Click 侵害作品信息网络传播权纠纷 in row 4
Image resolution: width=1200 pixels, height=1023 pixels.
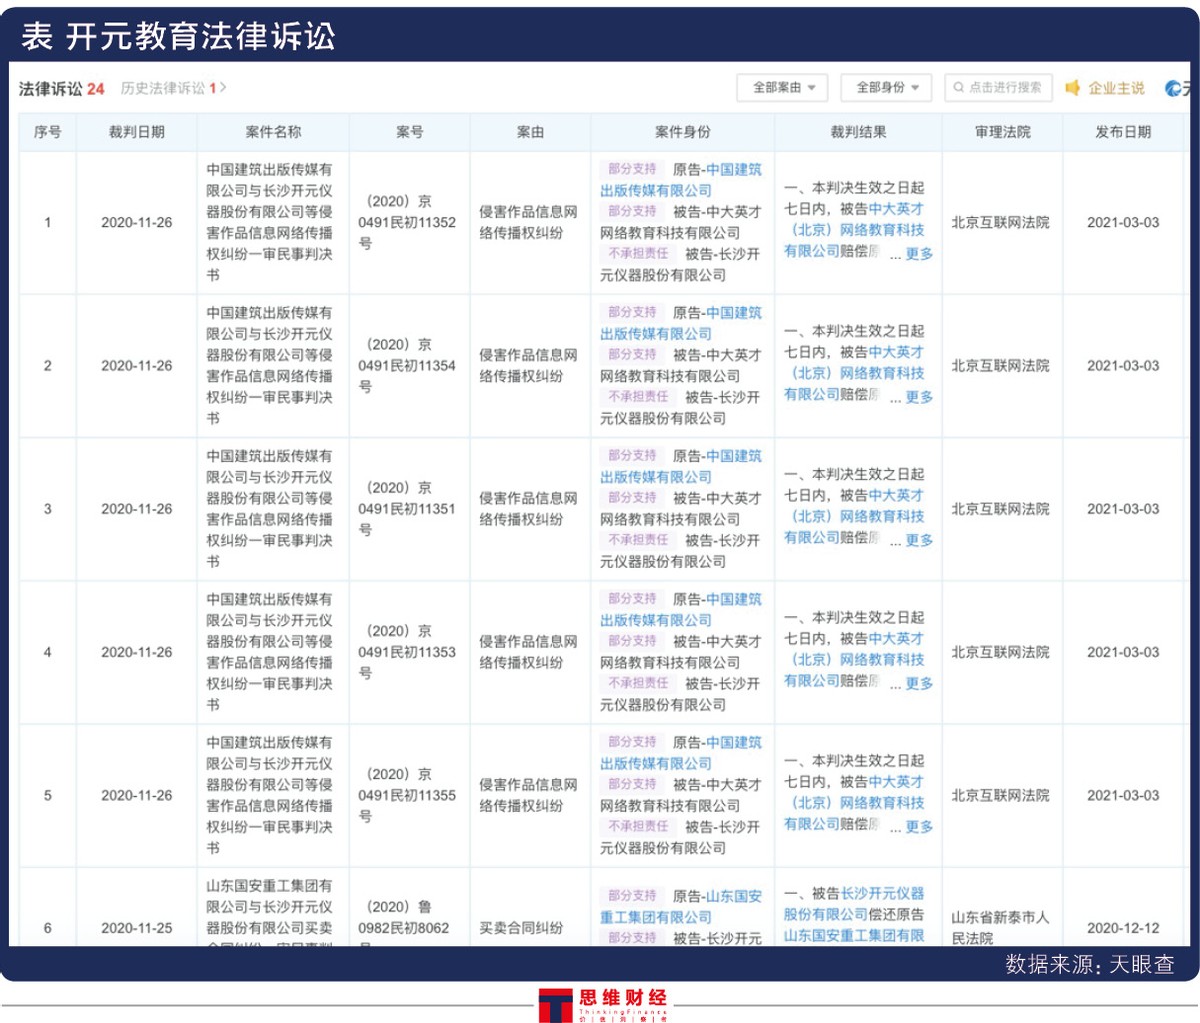(x=528, y=652)
